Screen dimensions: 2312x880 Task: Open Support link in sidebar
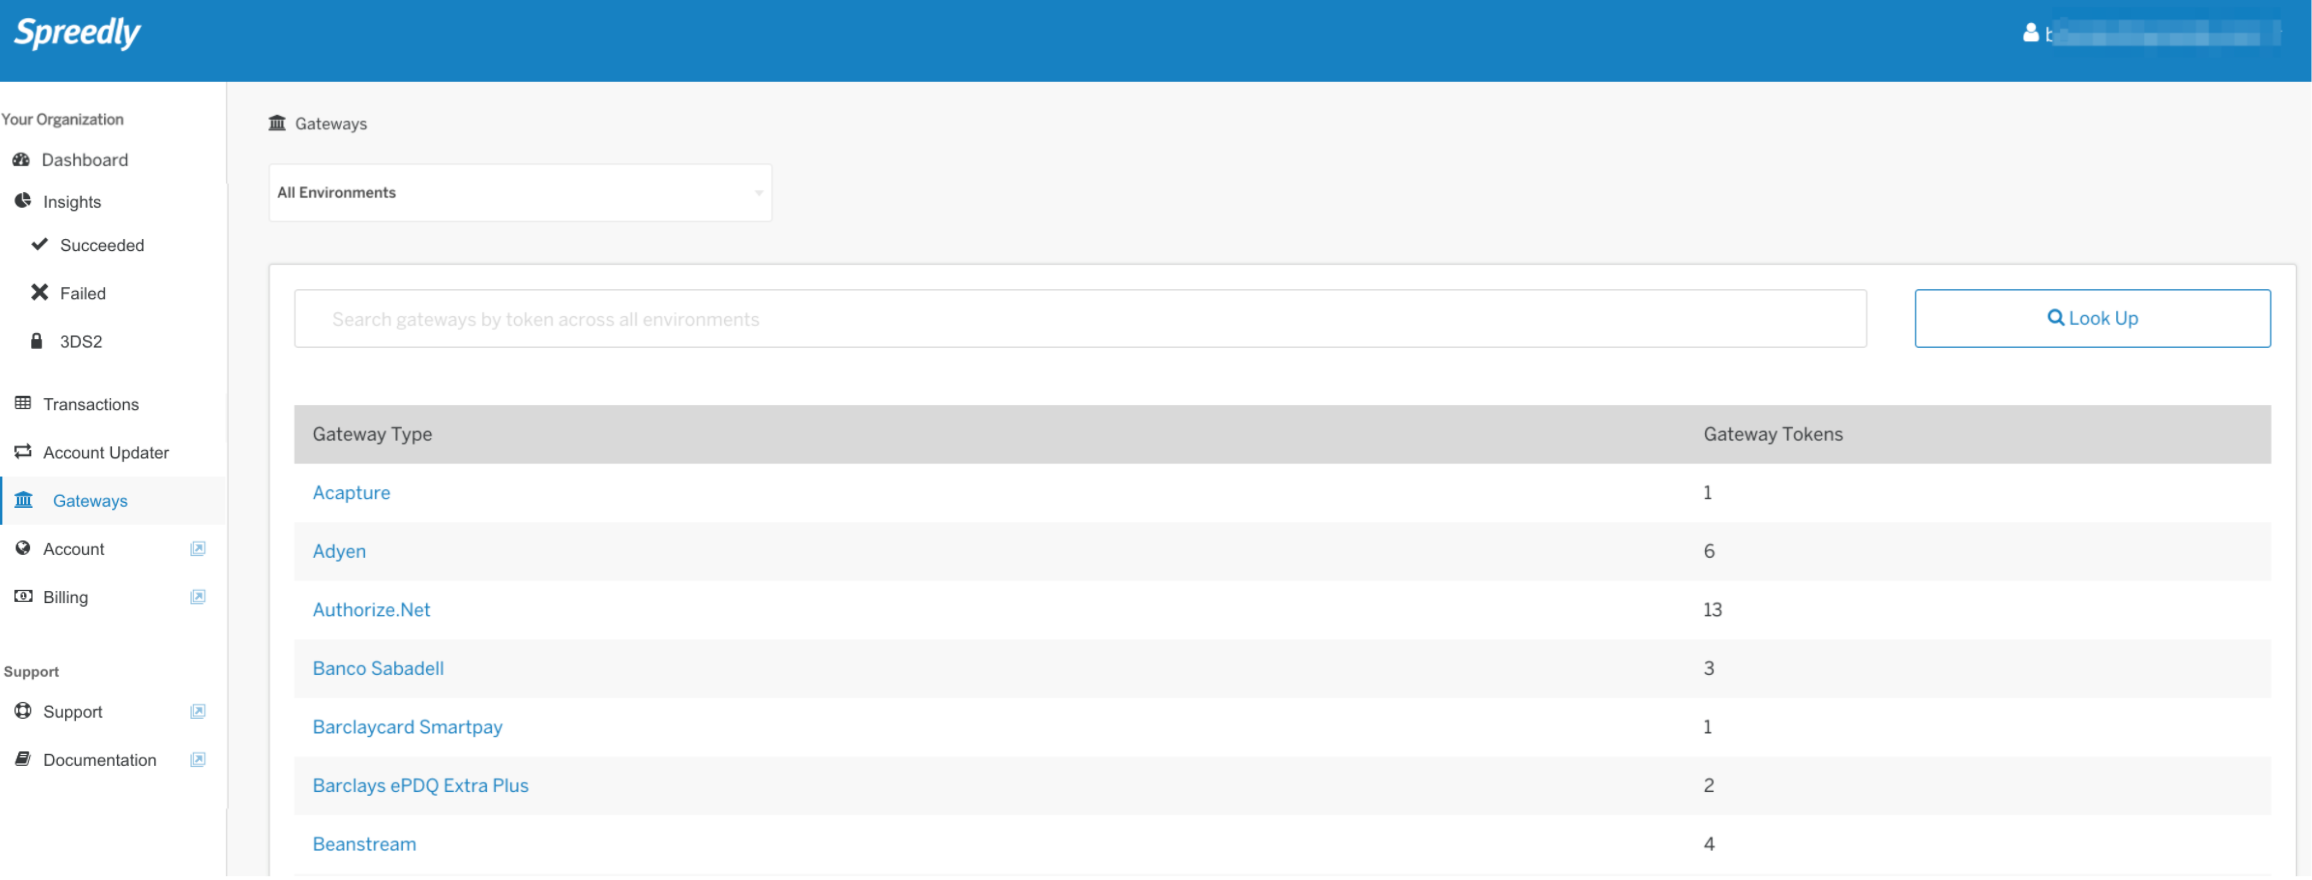(x=72, y=711)
